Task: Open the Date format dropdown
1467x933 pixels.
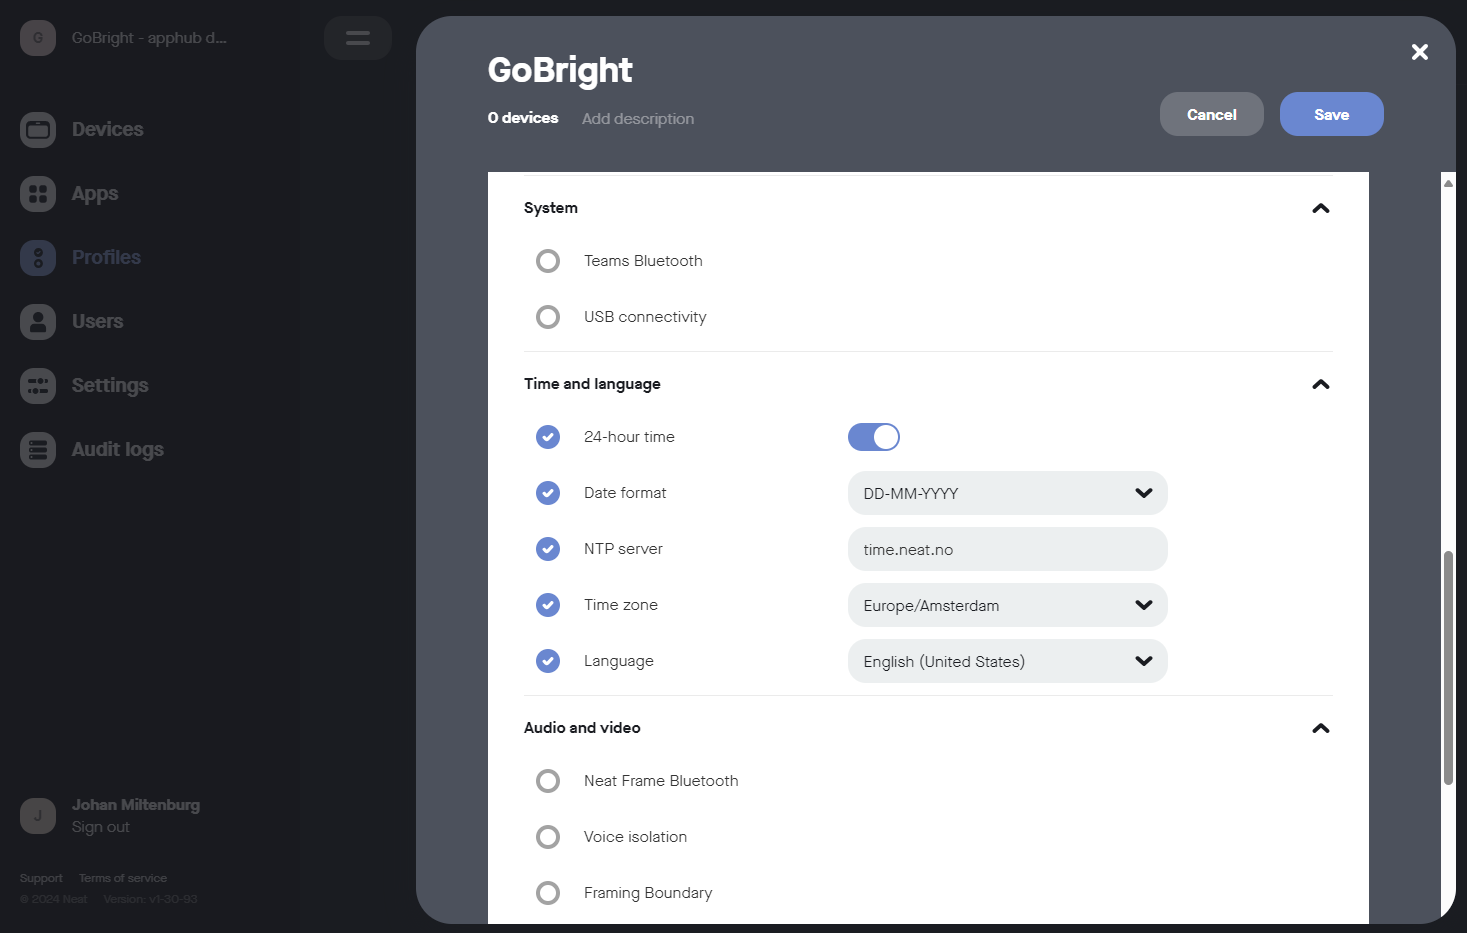Action: (1007, 493)
